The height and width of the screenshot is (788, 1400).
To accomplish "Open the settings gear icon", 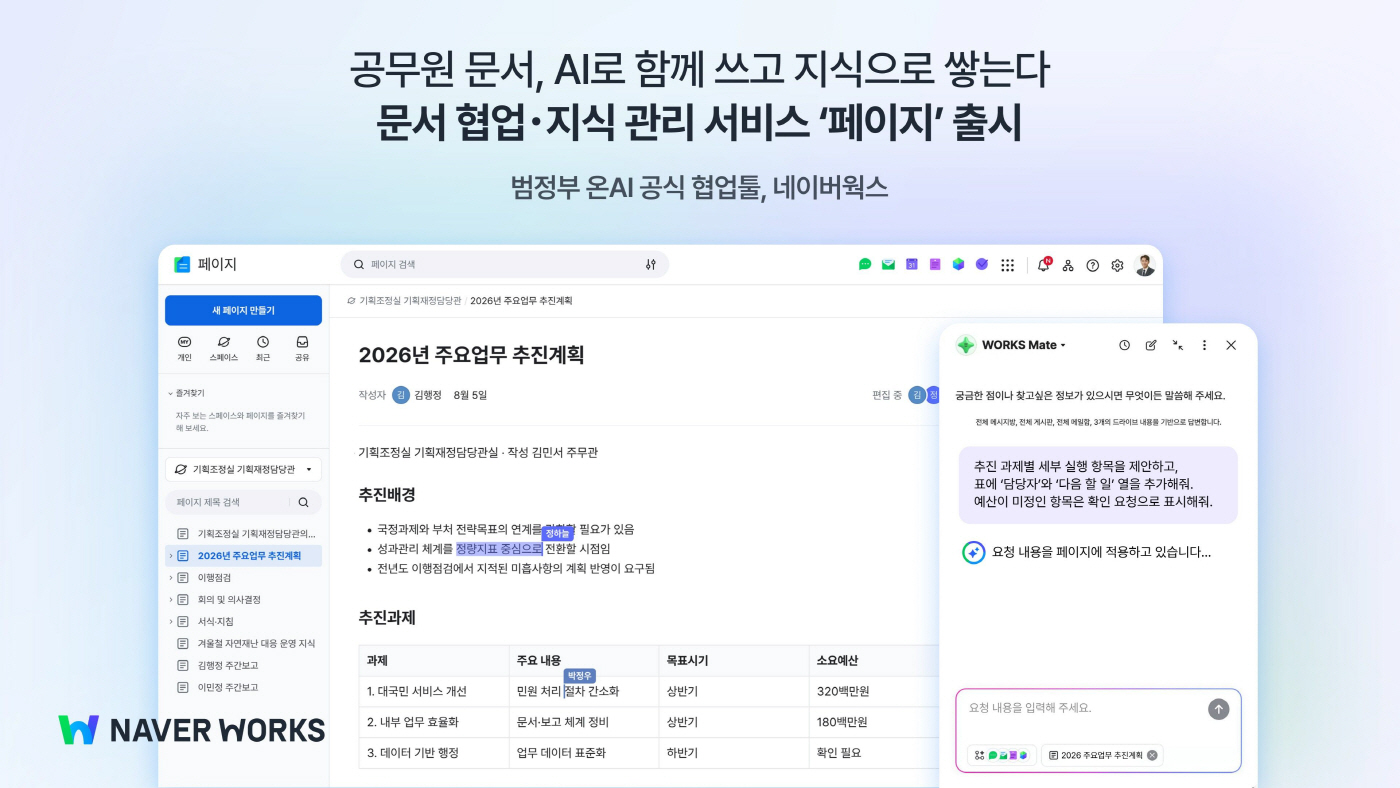I will point(1118,265).
